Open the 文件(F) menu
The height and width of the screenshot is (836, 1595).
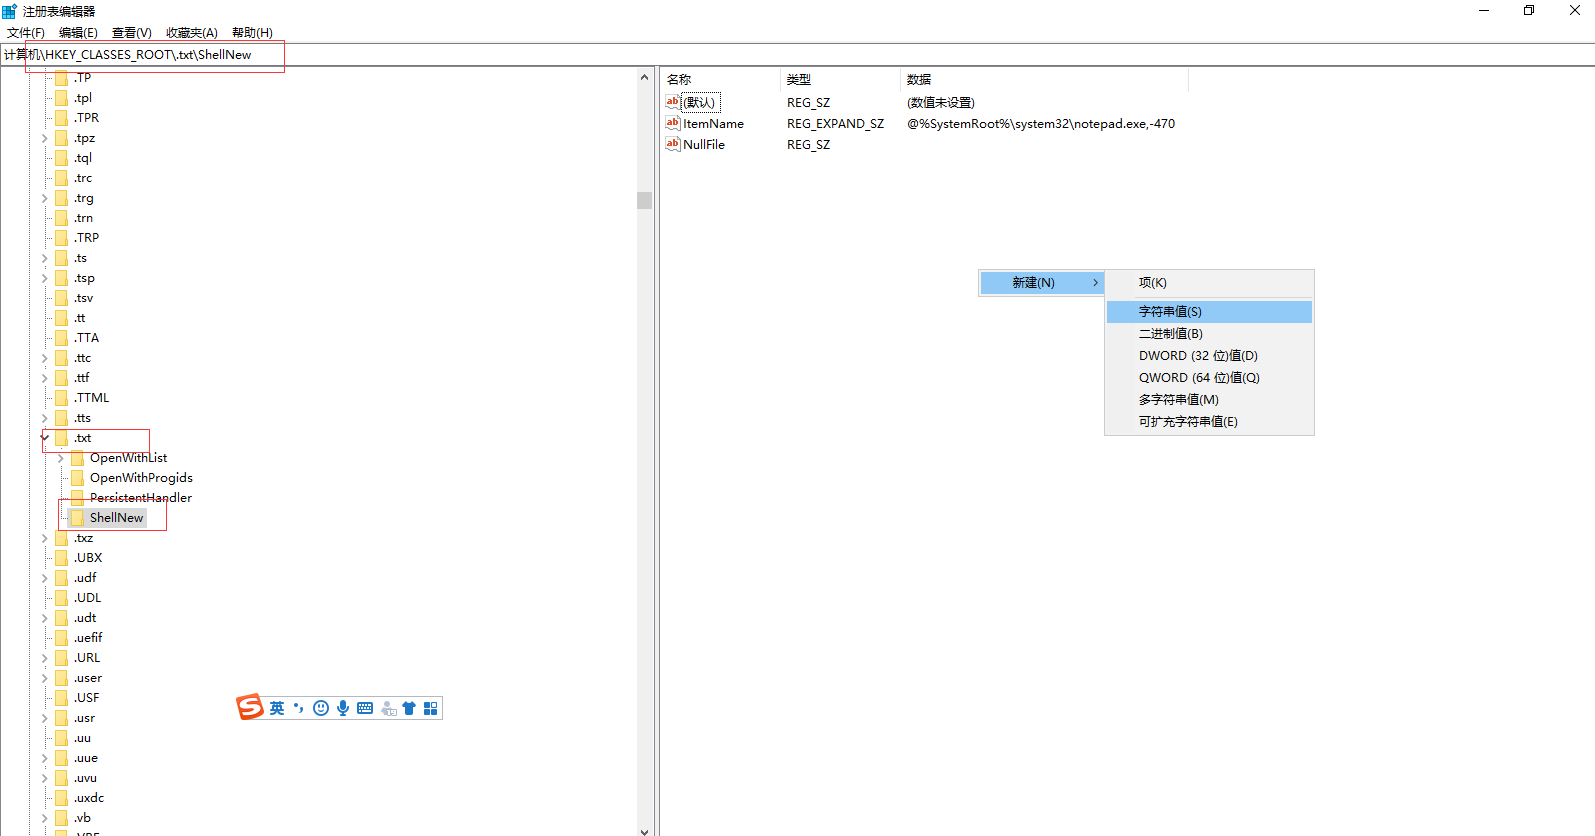26,32
